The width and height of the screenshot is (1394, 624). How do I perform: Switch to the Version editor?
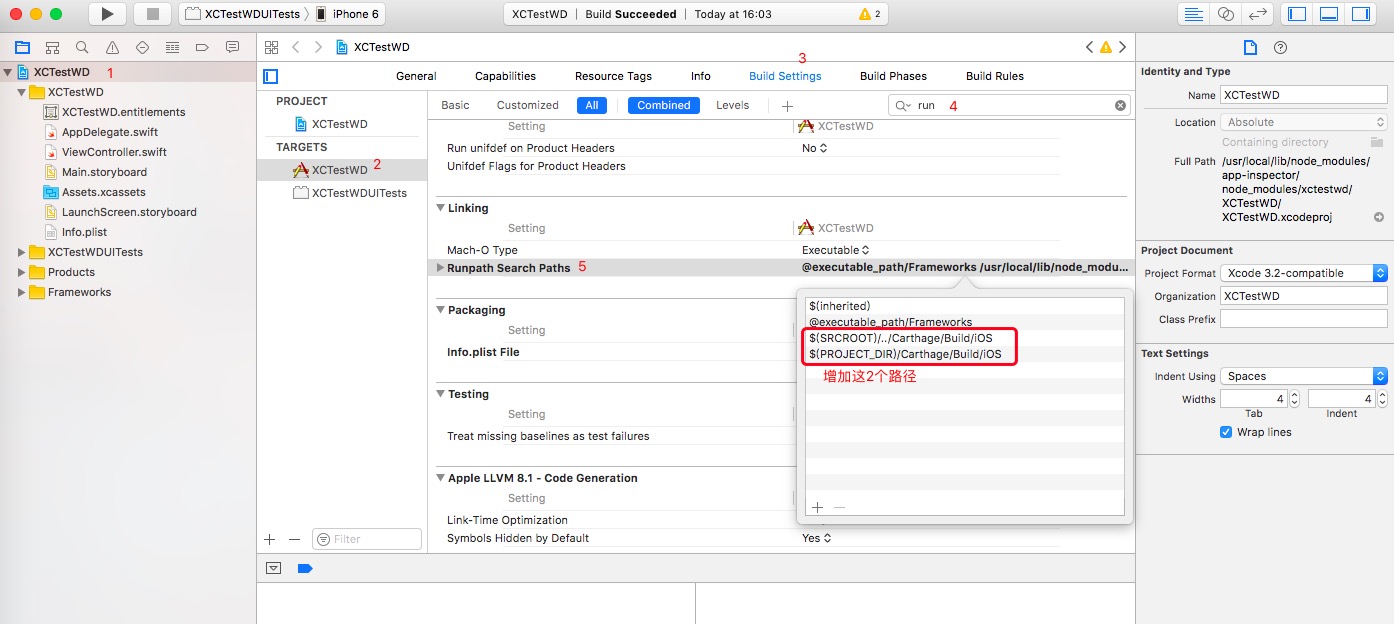(1258, 14)
